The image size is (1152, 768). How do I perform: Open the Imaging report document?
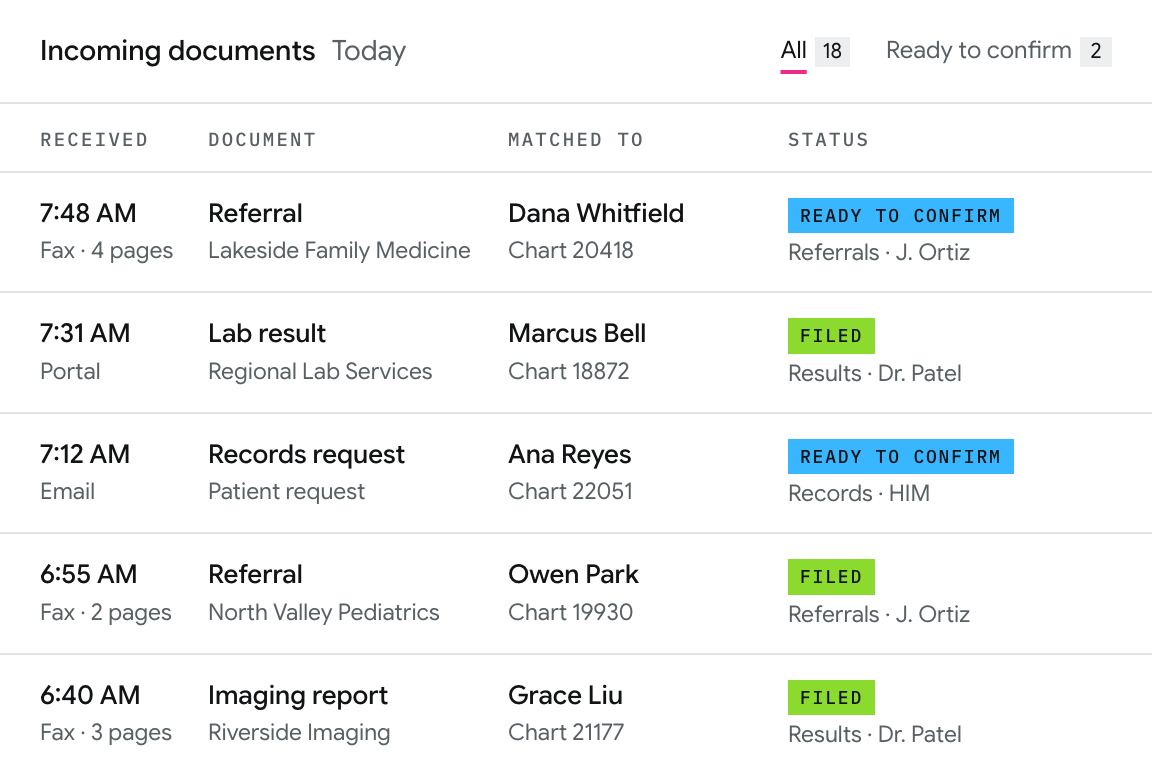[298, 696]
